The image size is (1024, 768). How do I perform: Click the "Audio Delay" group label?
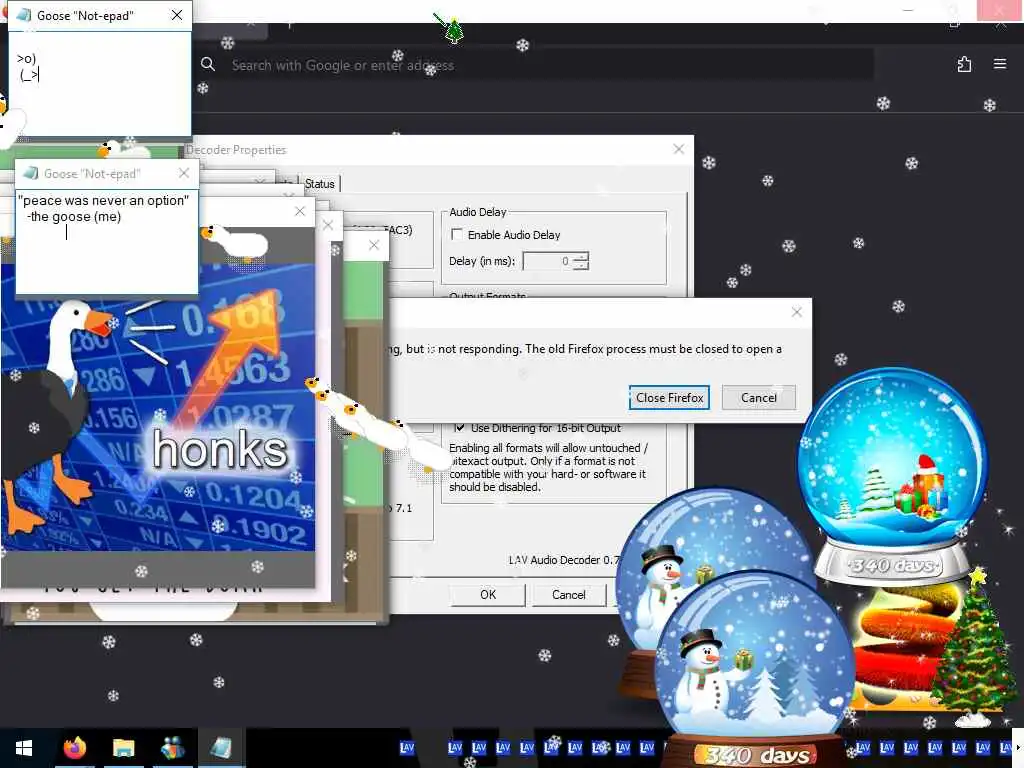tap(477, 212)
